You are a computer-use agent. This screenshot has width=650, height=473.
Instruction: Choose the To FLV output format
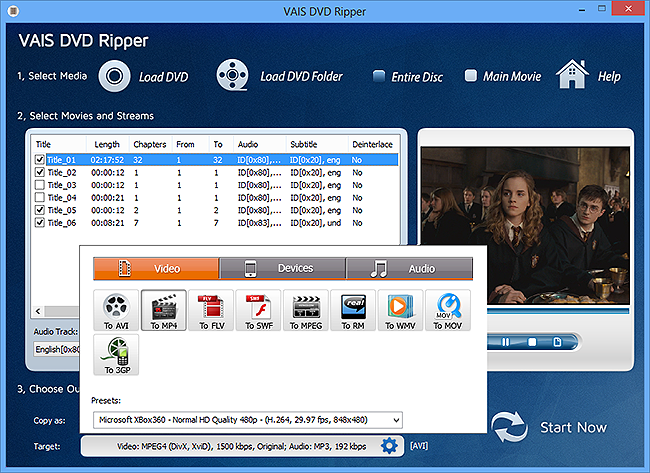tap(212, 310)
